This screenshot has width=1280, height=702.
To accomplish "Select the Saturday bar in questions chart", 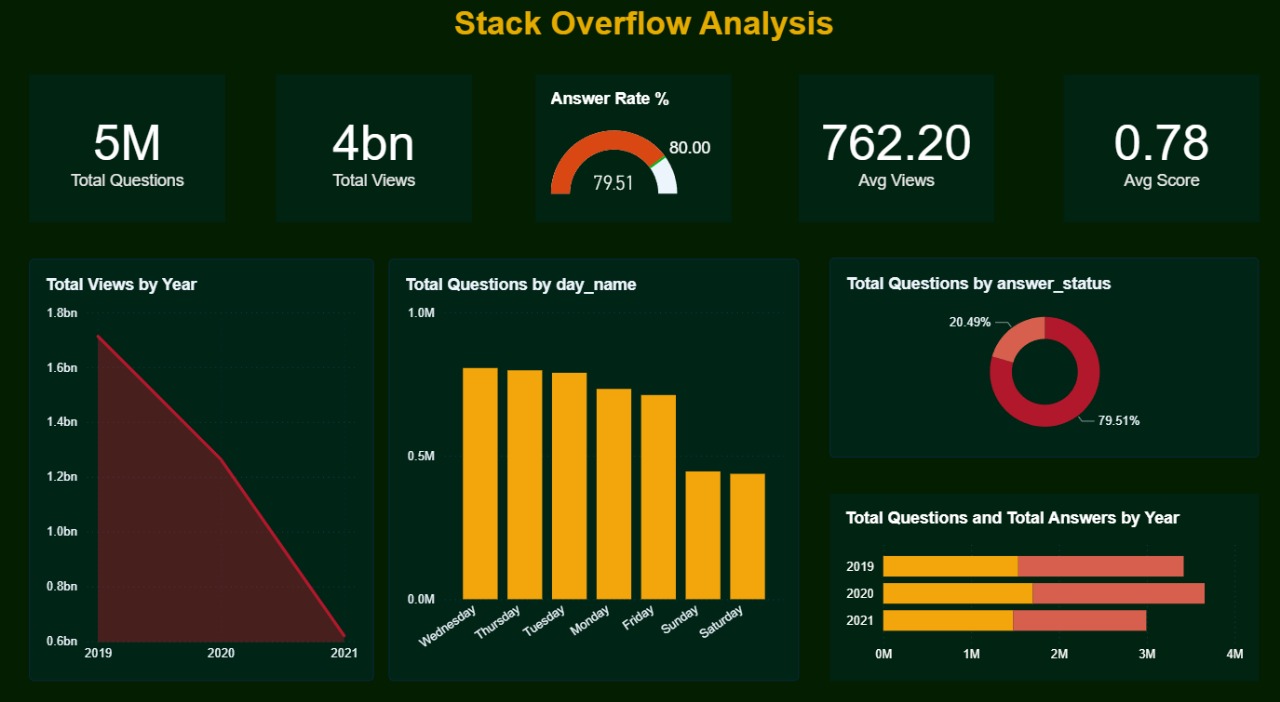I will [747, 535].
